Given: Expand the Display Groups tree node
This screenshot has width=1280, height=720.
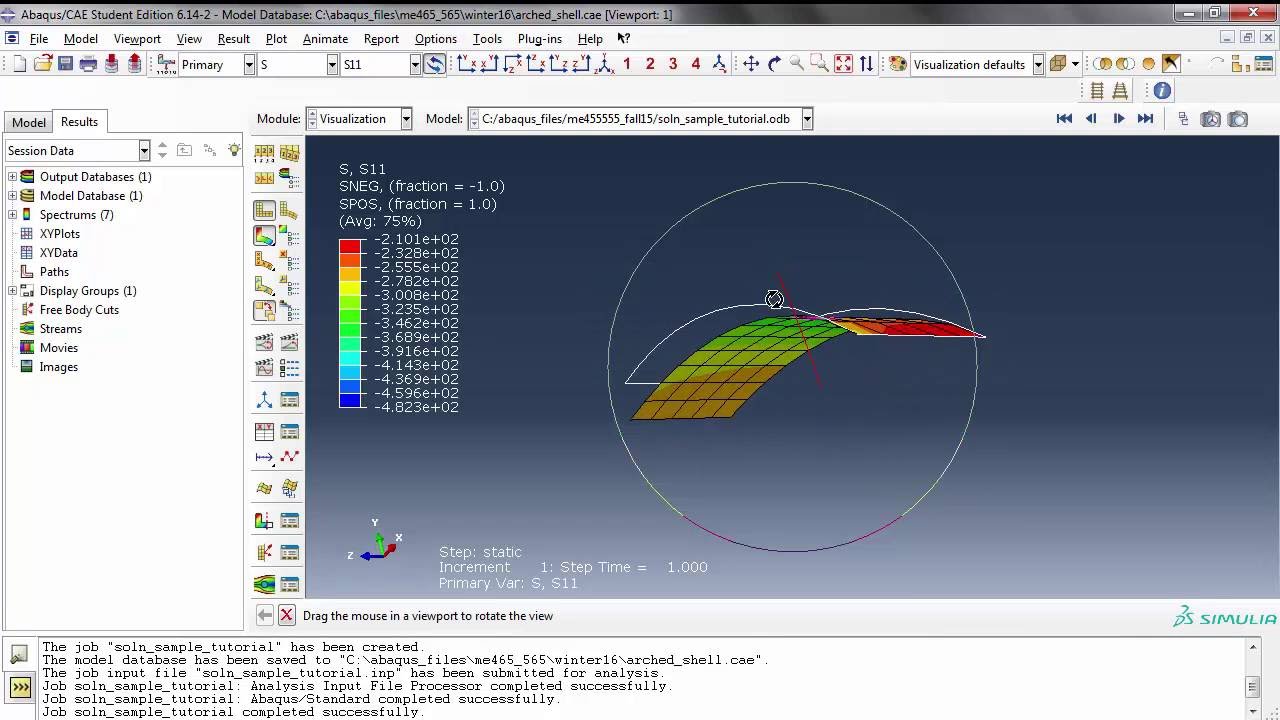Looking at the screenshot, I should click(12, 291).
